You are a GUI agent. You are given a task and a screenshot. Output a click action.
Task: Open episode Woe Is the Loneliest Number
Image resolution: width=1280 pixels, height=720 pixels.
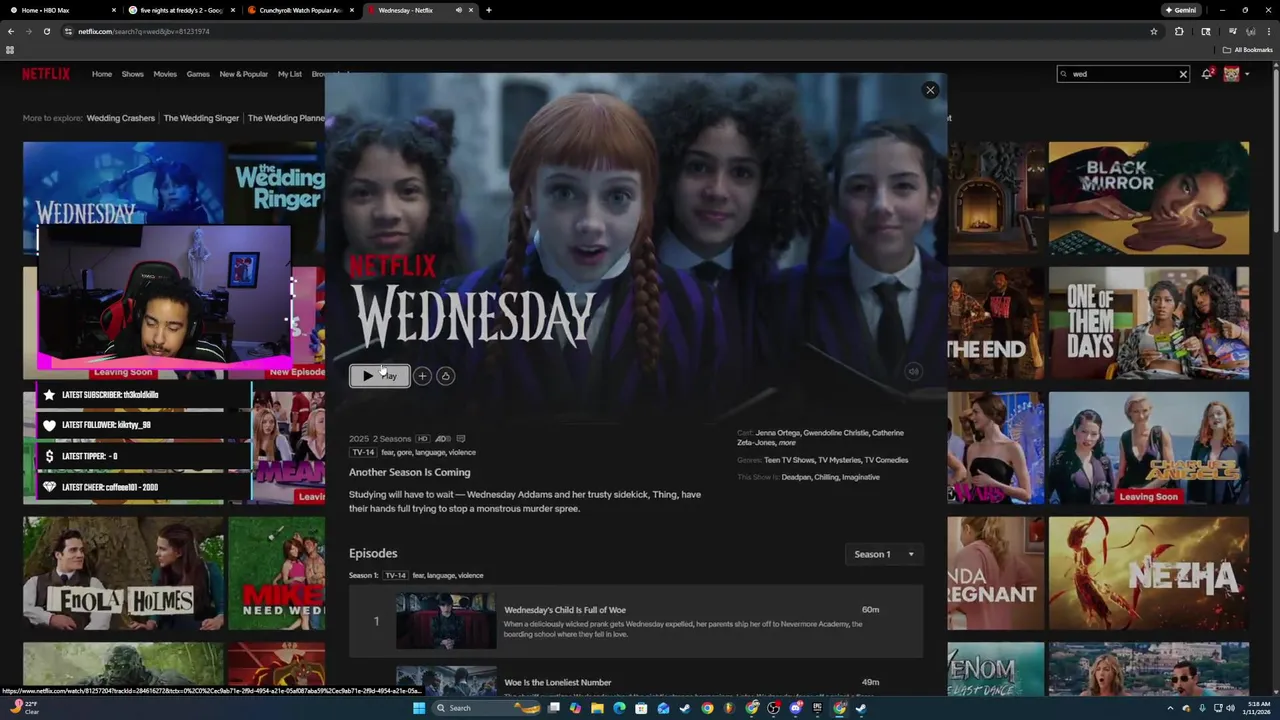(x=636, y=682)
